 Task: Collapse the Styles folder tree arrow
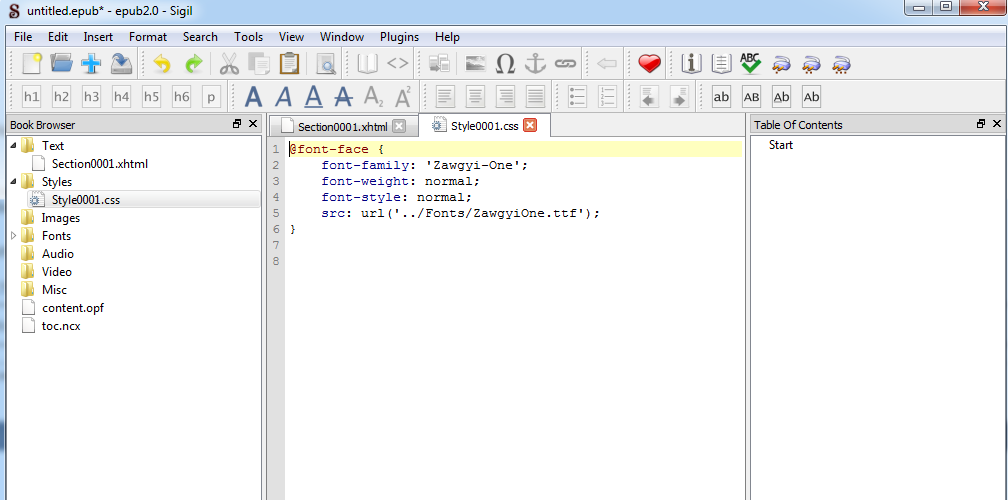pyautogui.click(x=14, y=182)
